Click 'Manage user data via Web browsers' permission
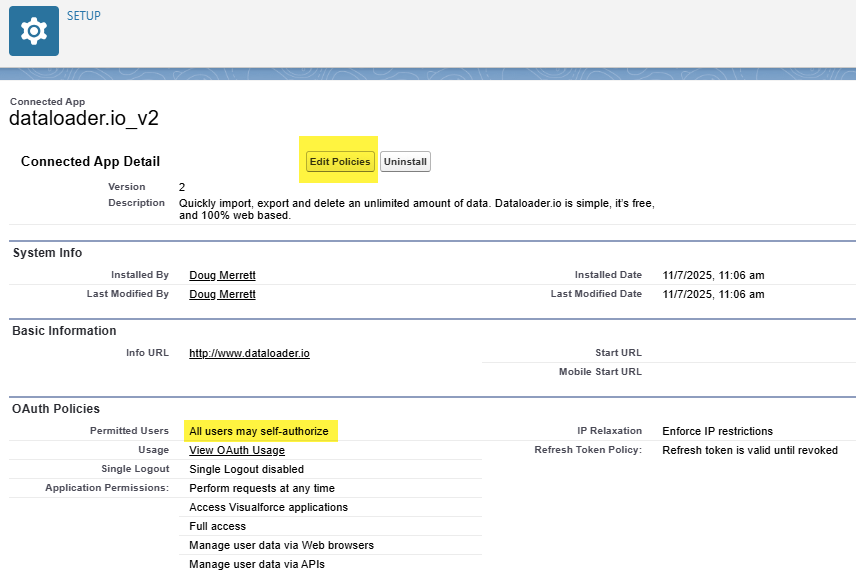Viewport: 856px width, 576px height. point(281,545)
